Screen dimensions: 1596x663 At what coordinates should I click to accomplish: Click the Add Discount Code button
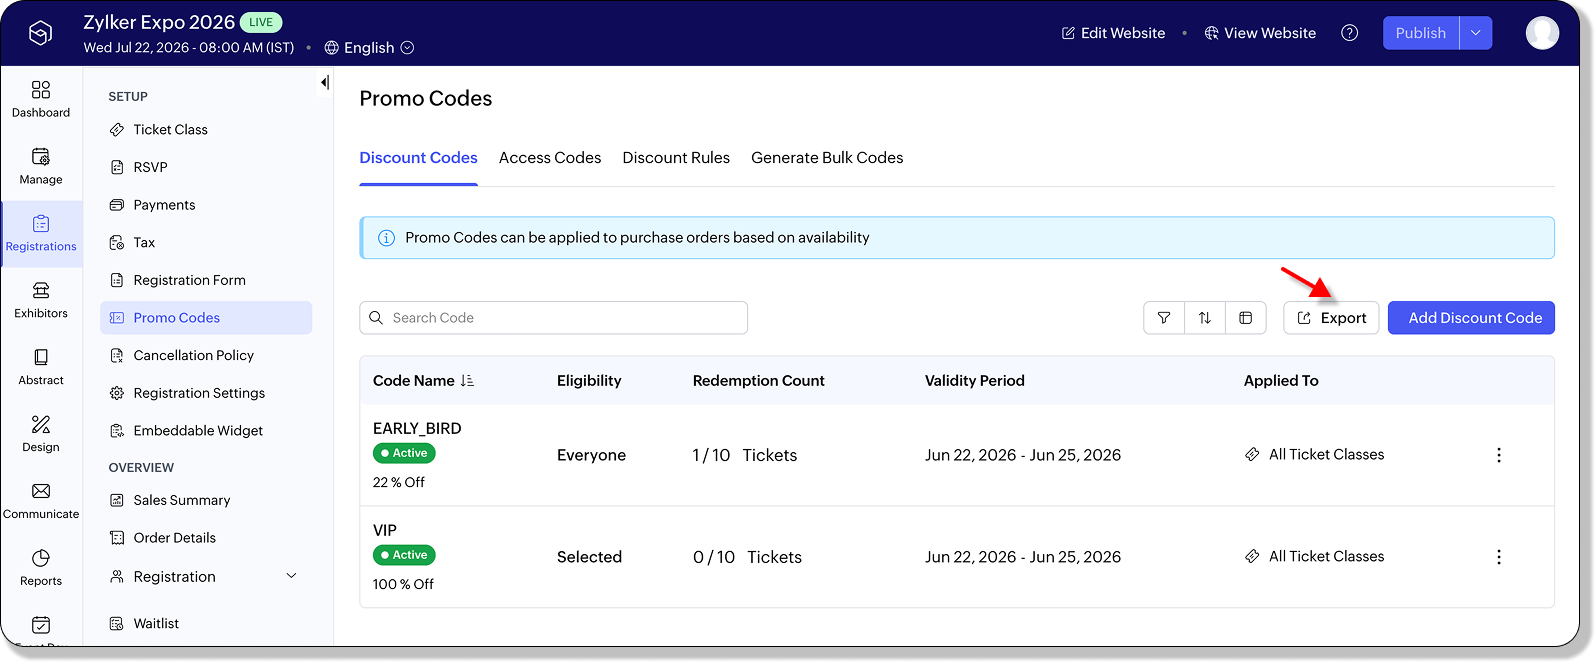click(x=1471, y=318)
